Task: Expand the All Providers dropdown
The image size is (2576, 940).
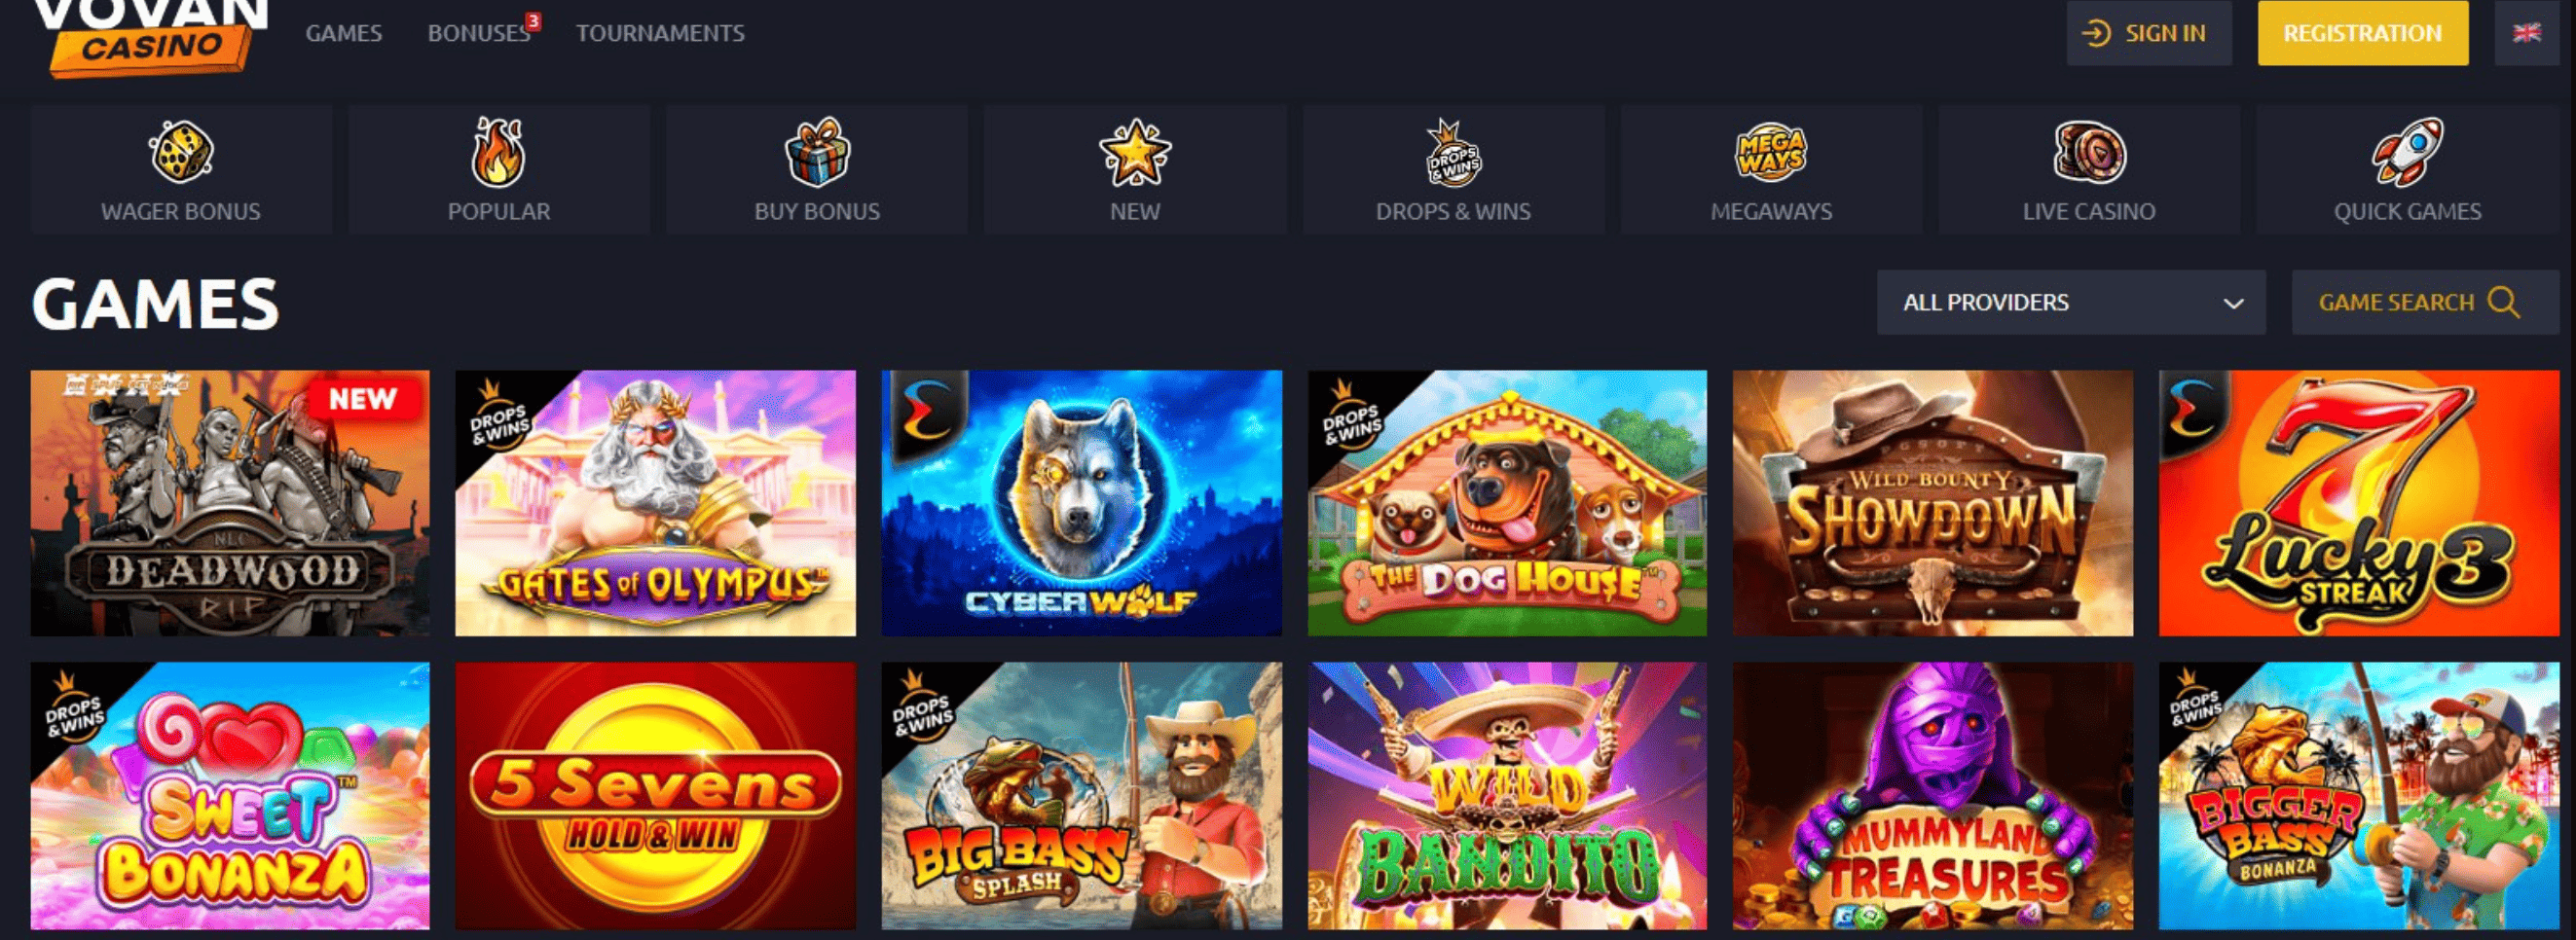Action: coord(2071,302)
